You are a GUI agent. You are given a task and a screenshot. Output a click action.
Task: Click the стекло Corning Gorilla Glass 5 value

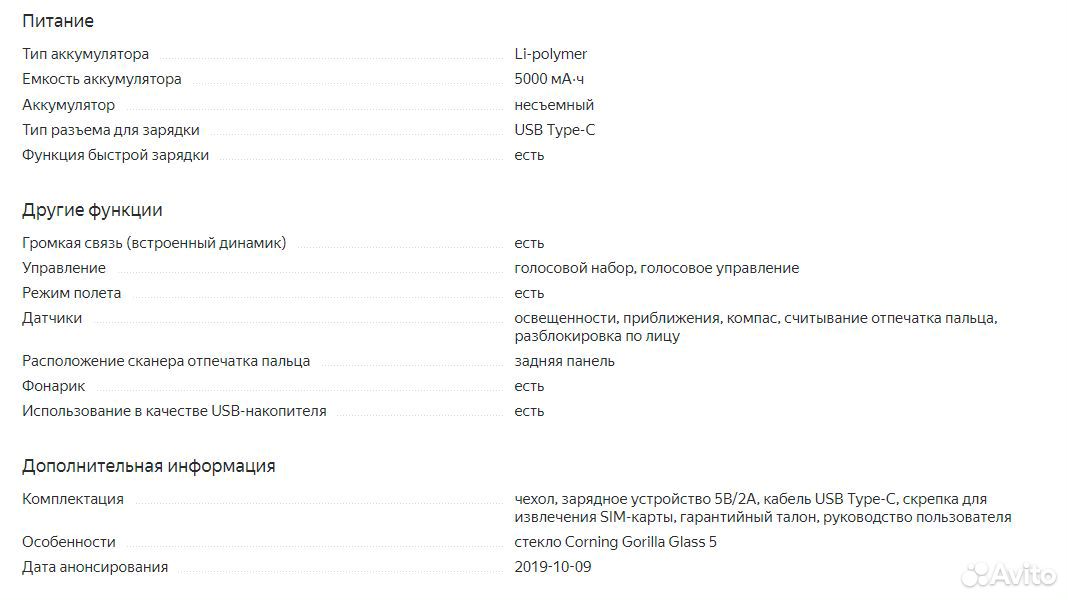click(x=615, y=542)
